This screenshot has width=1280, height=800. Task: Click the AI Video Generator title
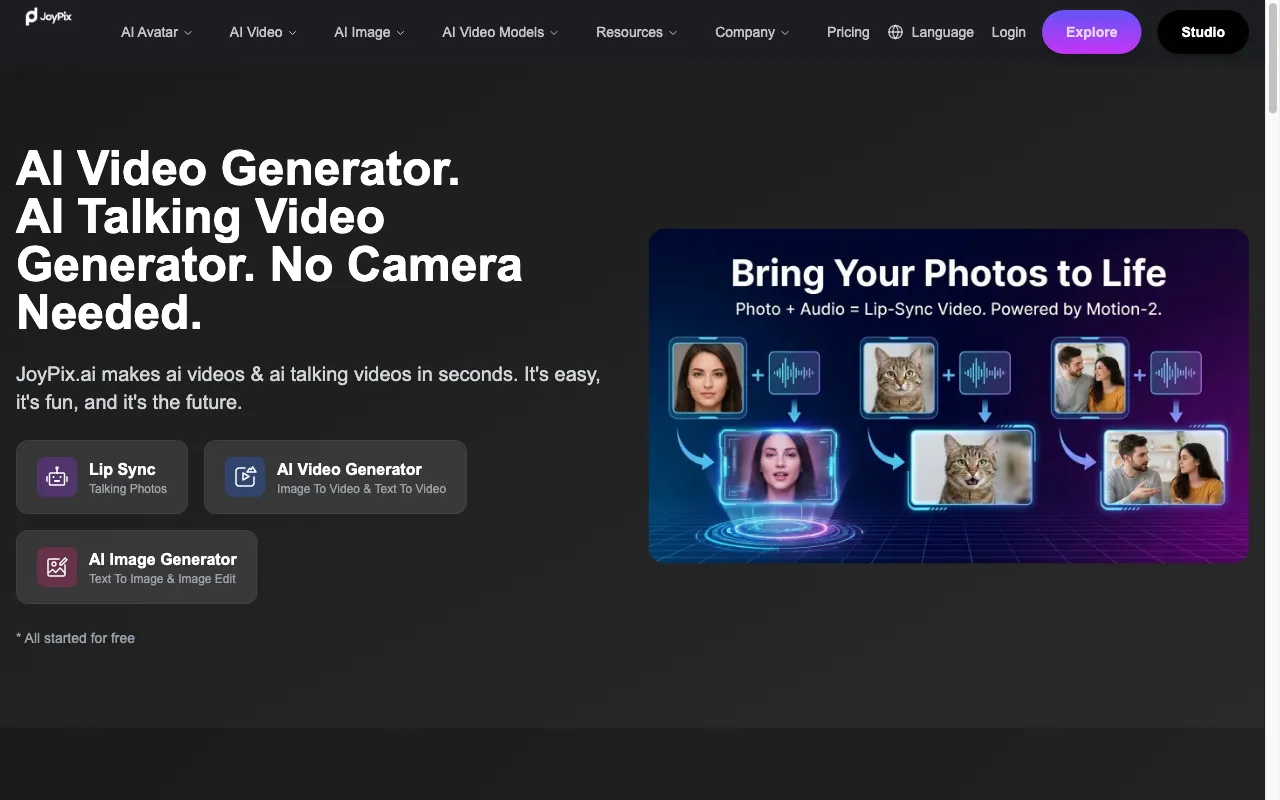pos(349,469)
